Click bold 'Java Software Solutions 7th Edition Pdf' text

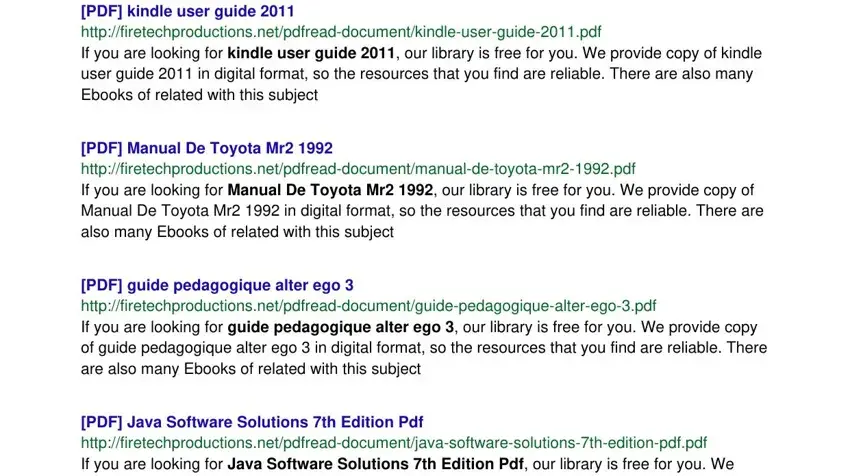pyautogui.click(x=375, y=464)
